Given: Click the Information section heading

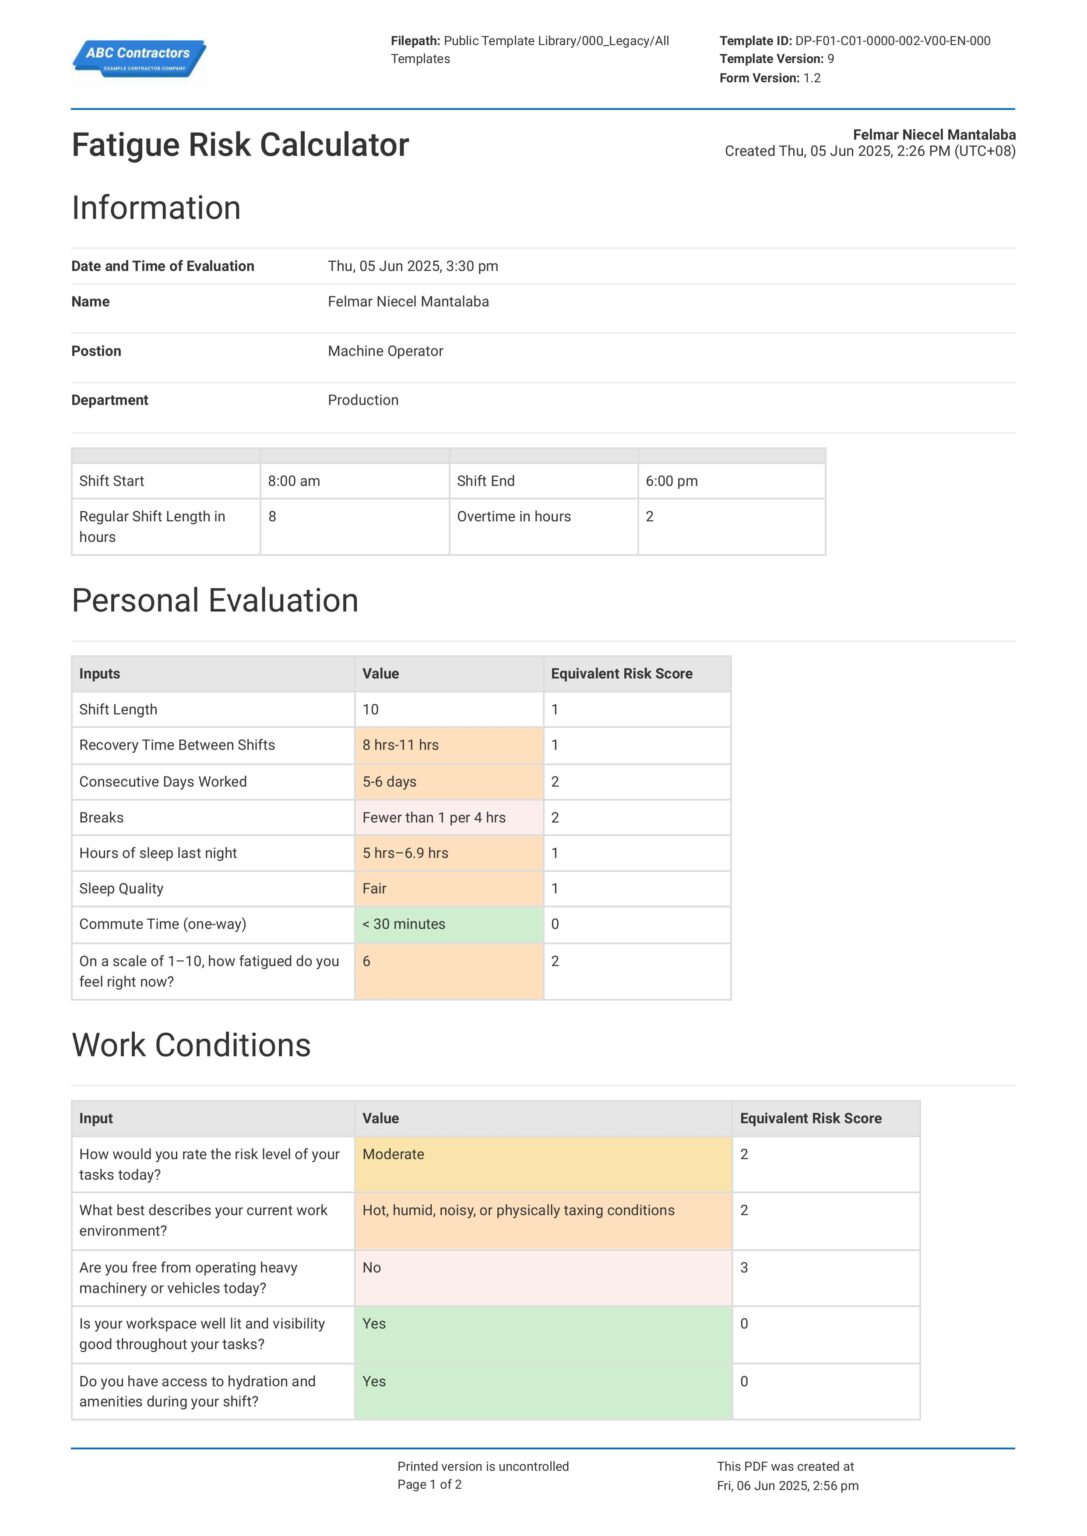Looking at the screenshot, I should pyautogui.click(x=156, y=208).
